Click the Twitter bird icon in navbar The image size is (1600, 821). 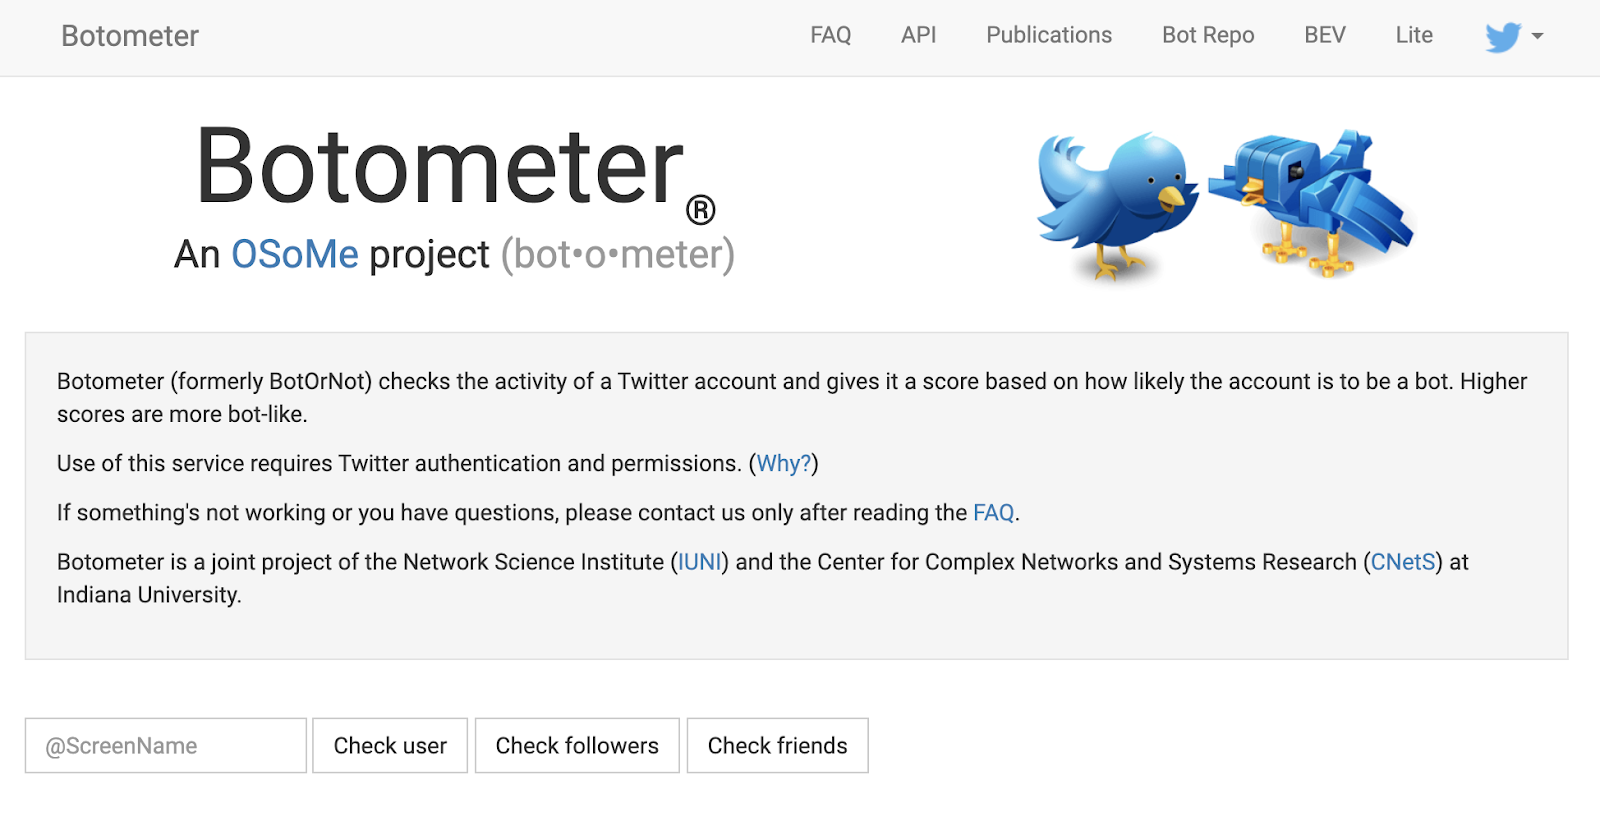pos(1502,37)
